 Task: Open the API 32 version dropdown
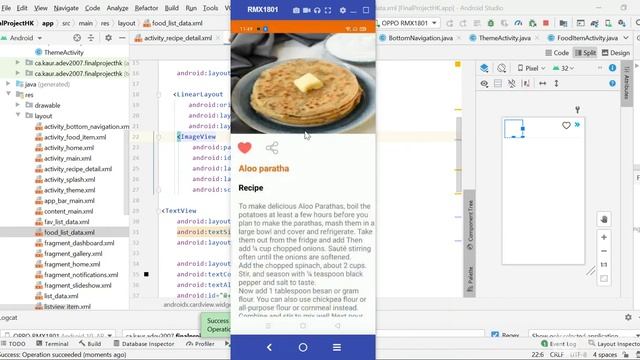click(563, 68)
